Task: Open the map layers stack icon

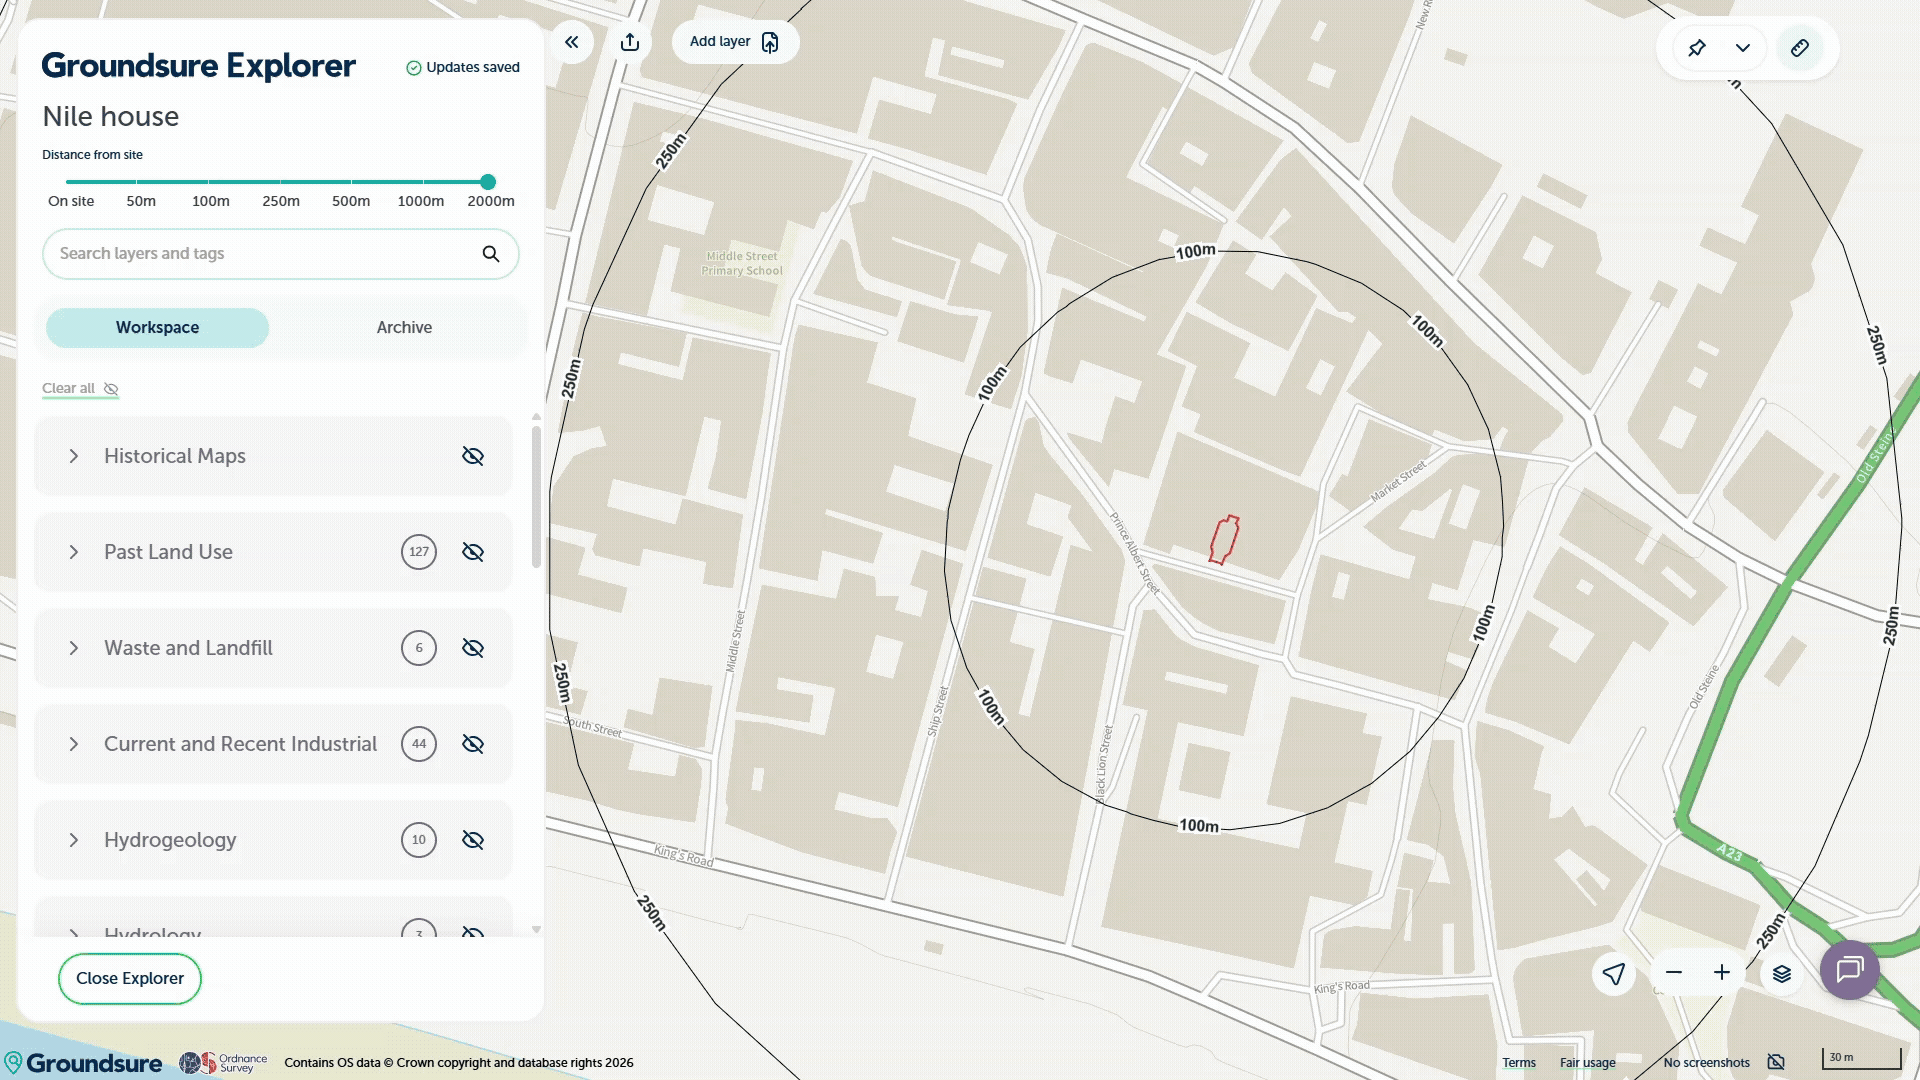Action: [x=1782, y=973]
